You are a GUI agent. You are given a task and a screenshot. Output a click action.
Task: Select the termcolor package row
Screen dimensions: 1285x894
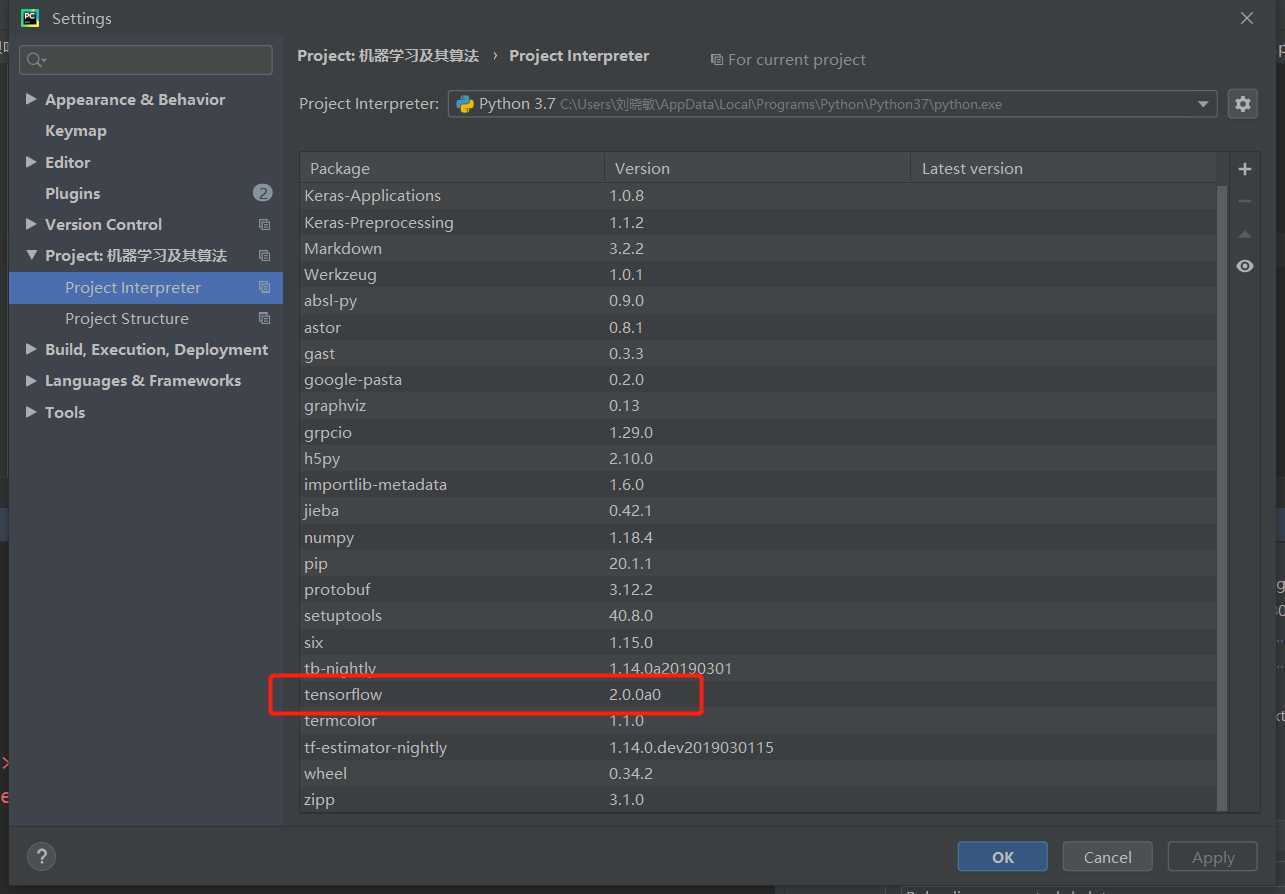(758, 720)
